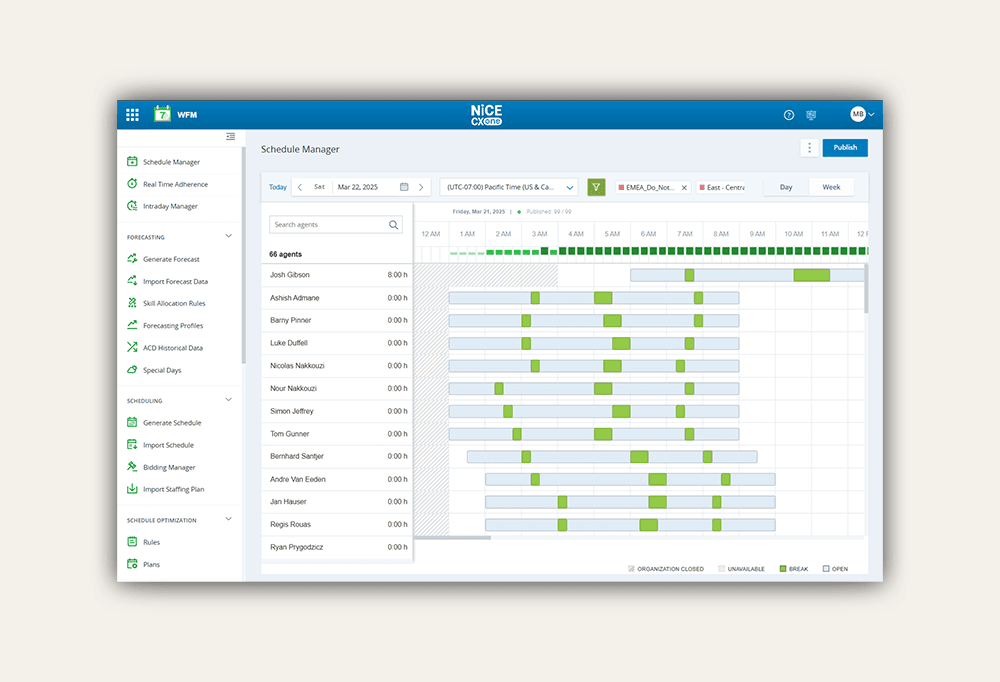Click the horizontal scrollbar under timeline

pyautogui.click(x=453, y=538)
